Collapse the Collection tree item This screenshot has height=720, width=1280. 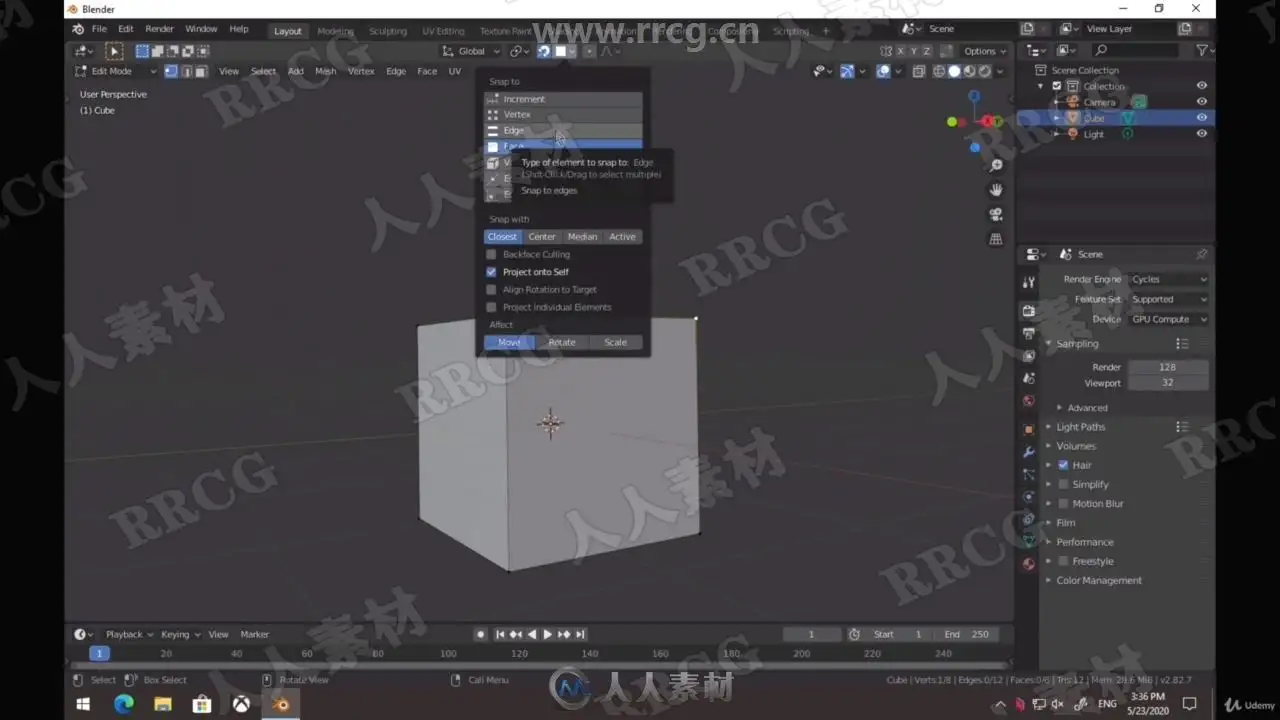click(x=1041, y=86)
